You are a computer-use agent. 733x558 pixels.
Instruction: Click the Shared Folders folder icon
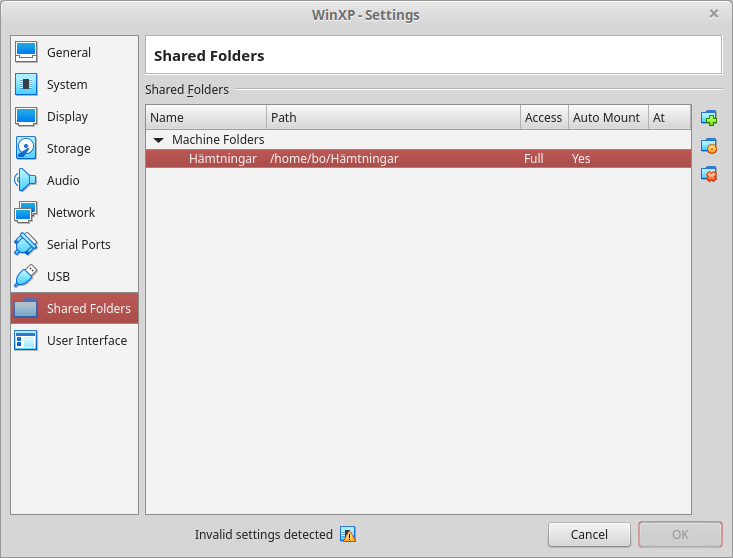26,308
